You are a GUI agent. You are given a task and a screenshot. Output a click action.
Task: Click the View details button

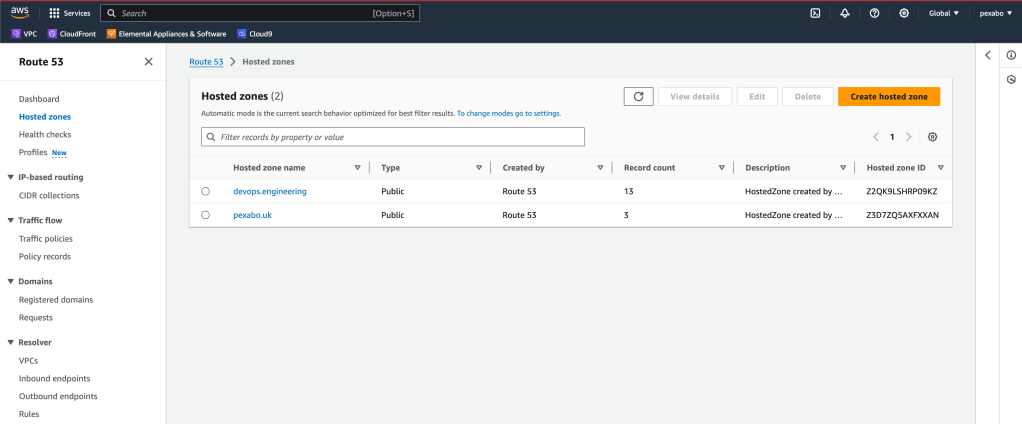tap(695, 96)
